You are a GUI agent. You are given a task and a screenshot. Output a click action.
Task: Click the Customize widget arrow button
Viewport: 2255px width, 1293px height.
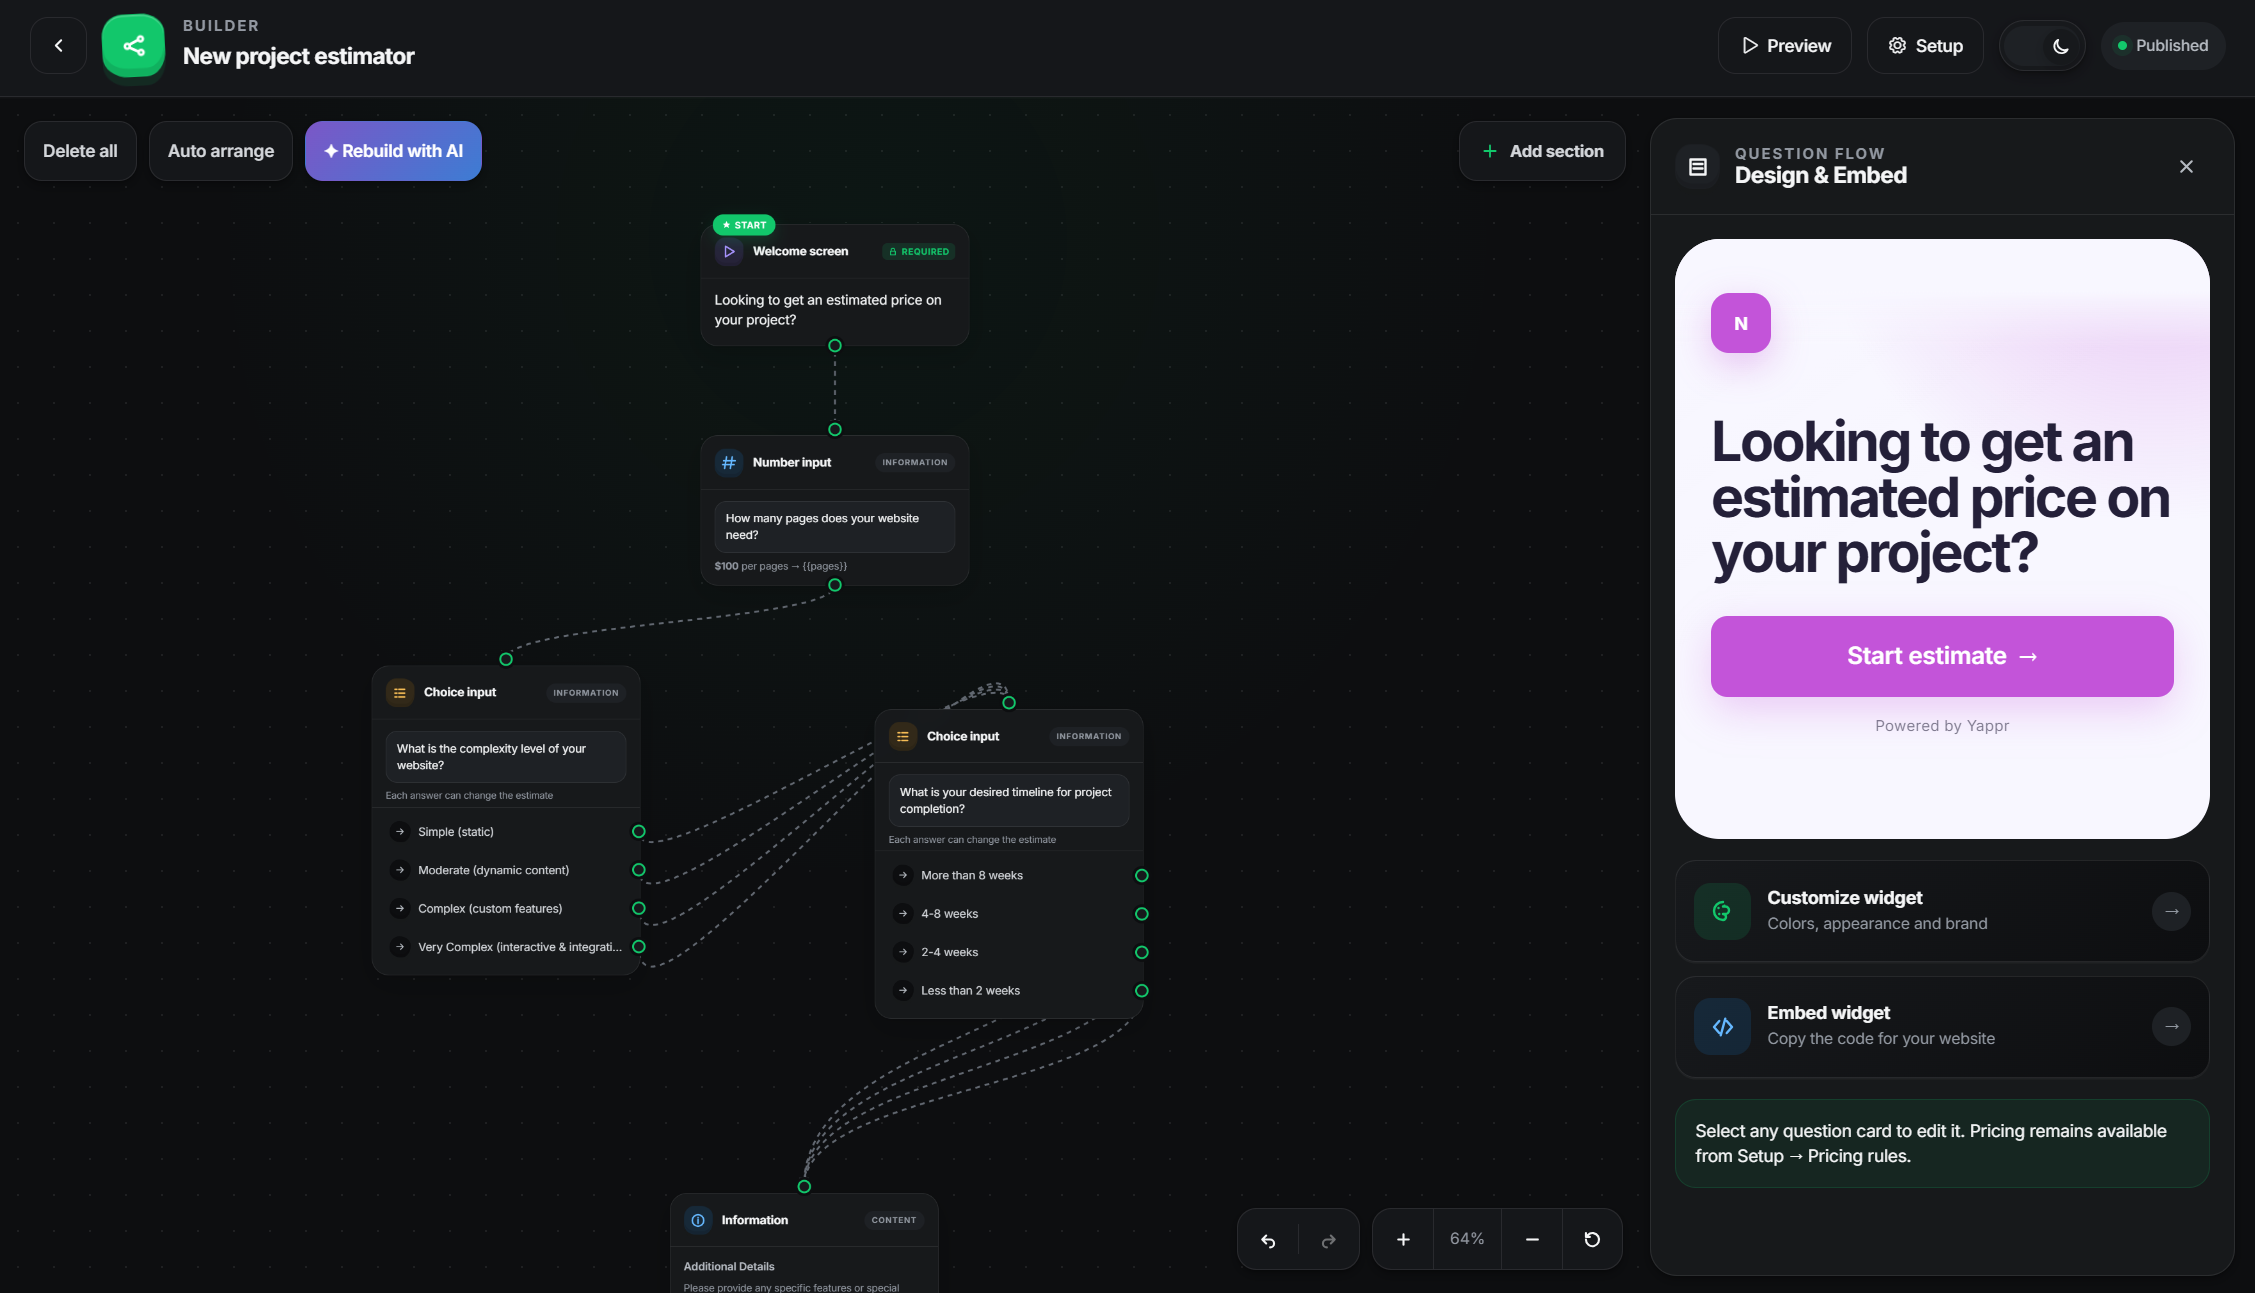2171,911
